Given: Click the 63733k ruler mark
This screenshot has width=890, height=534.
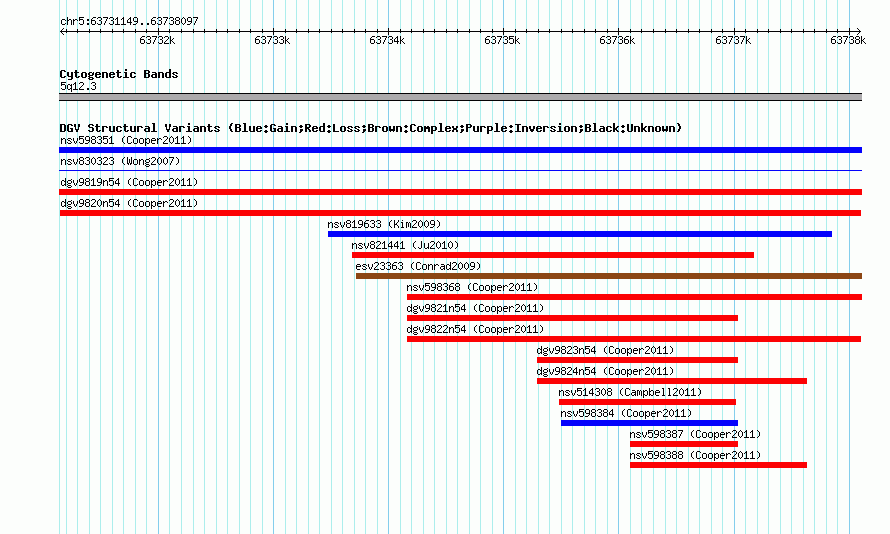Looking at the screenshot, I should [x=272, y=40].
